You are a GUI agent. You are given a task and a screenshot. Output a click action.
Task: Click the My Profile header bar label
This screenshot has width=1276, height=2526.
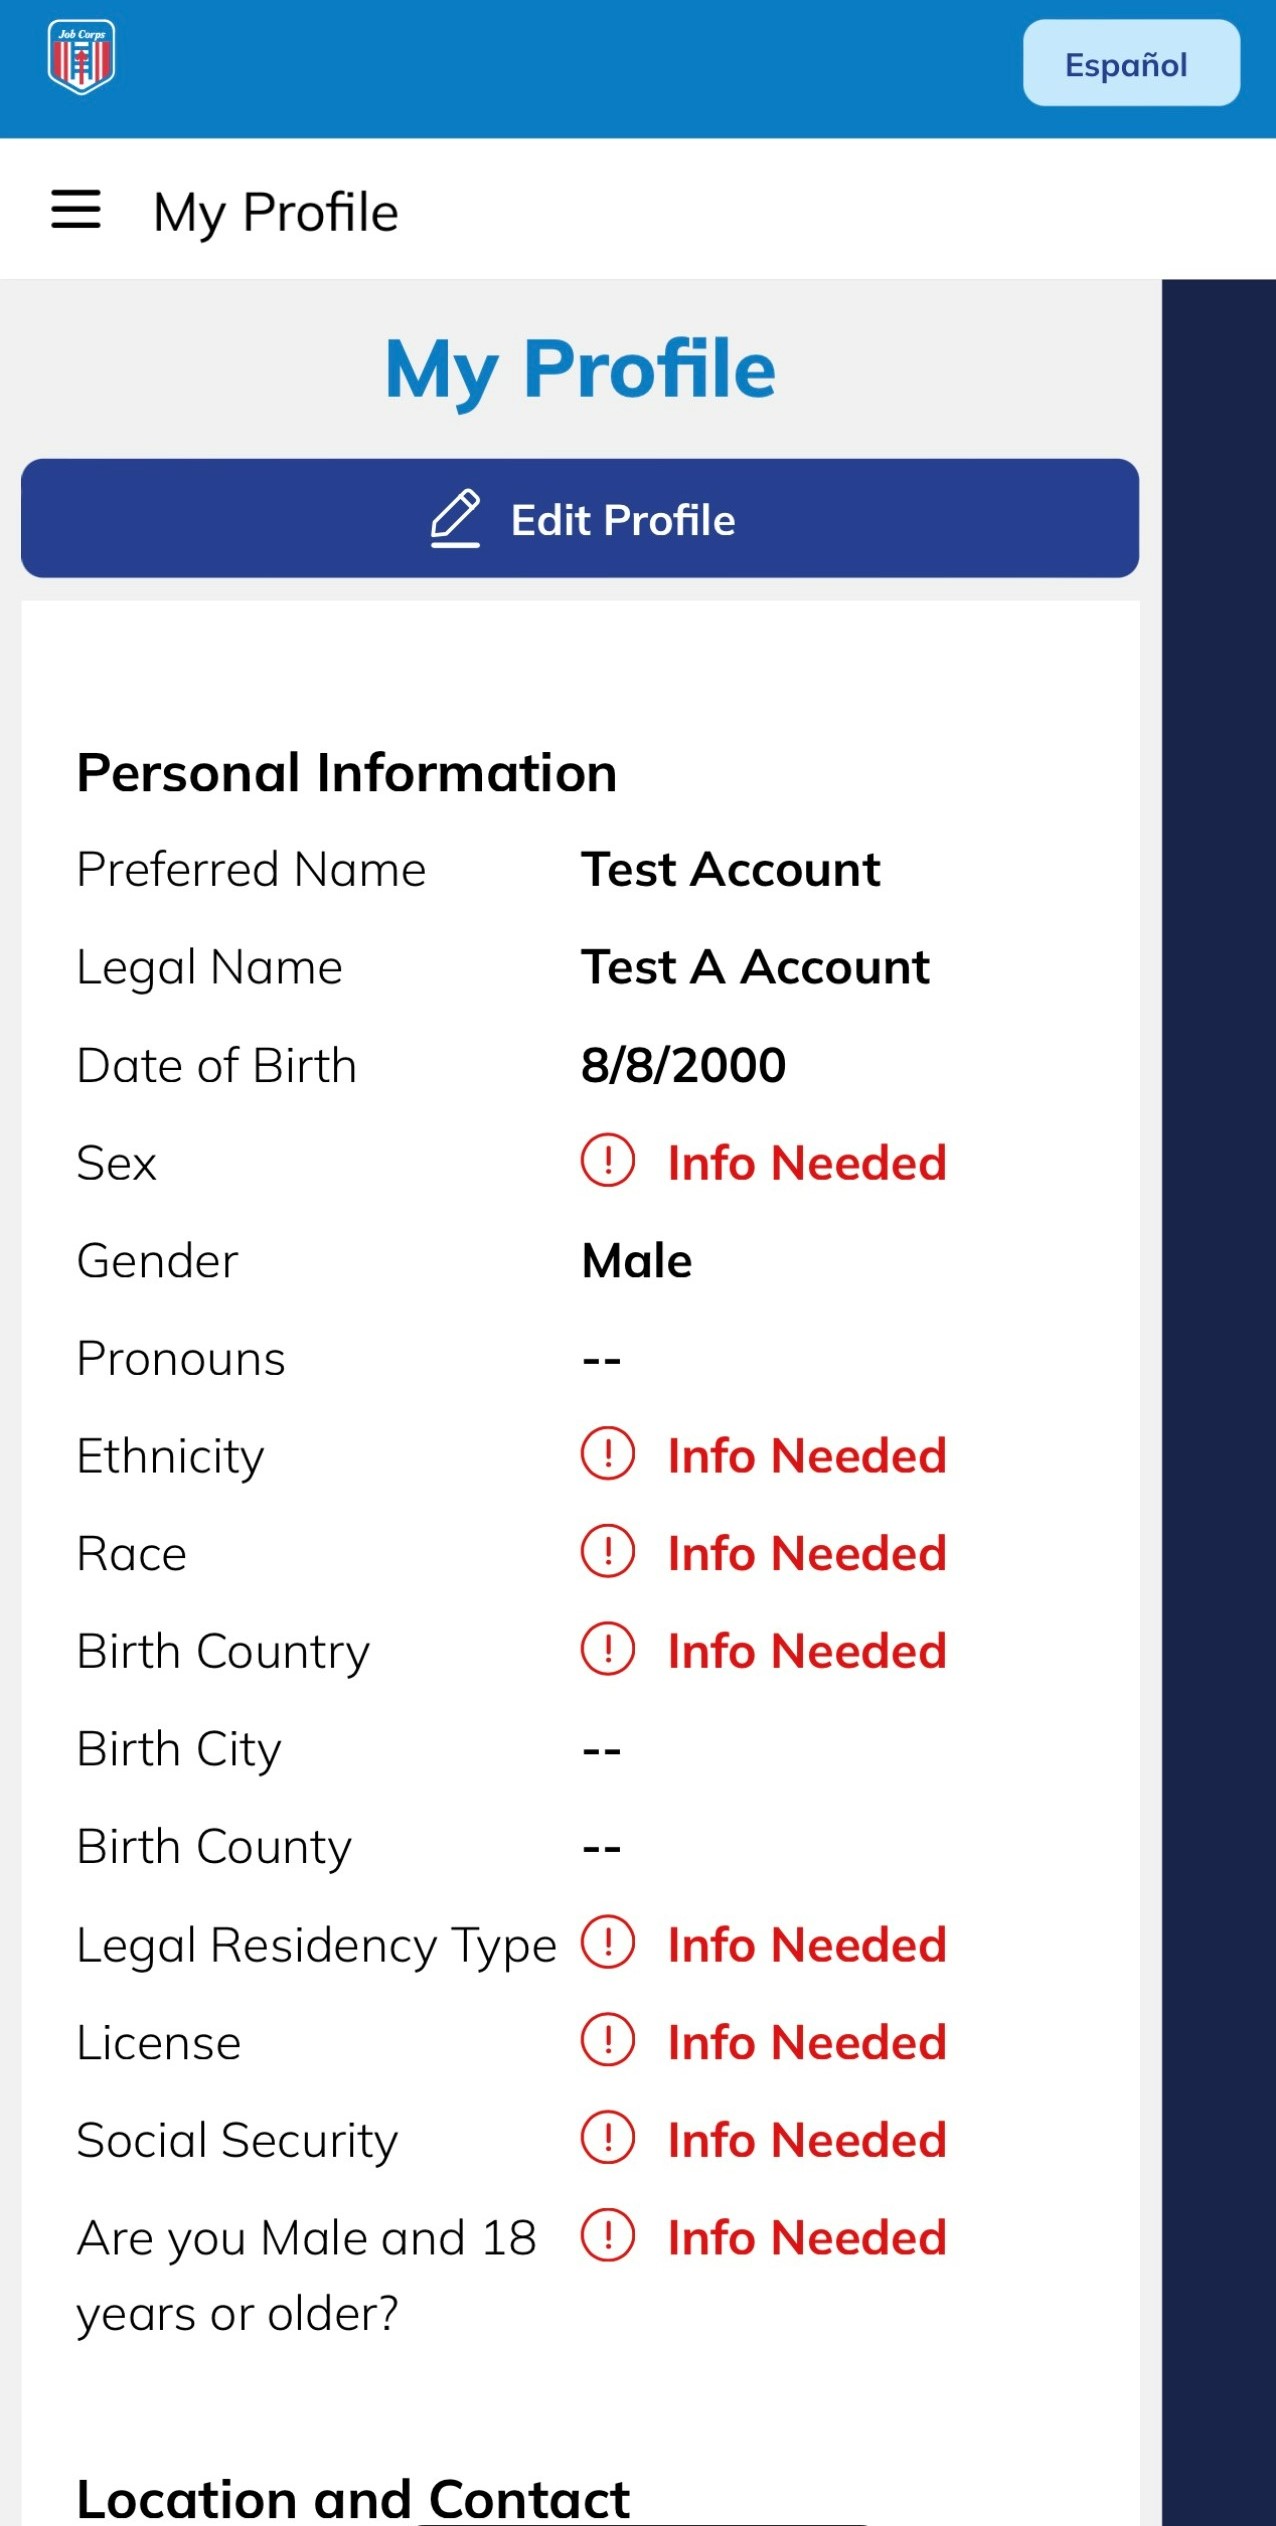point(274,210)
